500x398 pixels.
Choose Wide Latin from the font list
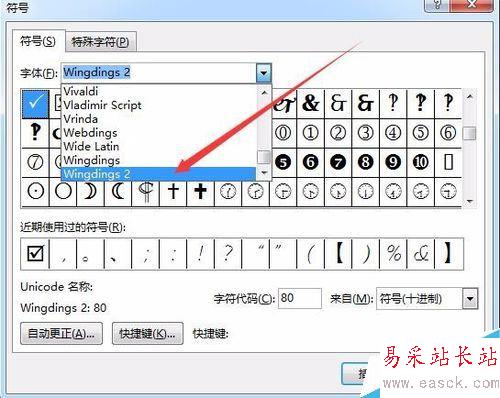click(x=159, y=146)
